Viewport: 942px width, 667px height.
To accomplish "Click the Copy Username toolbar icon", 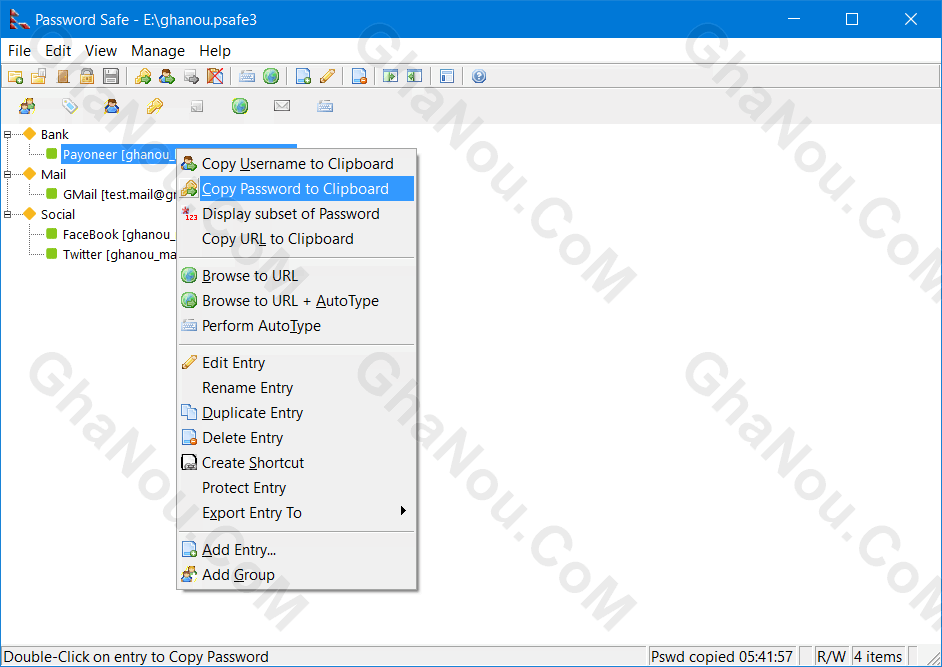I will 167,76.
